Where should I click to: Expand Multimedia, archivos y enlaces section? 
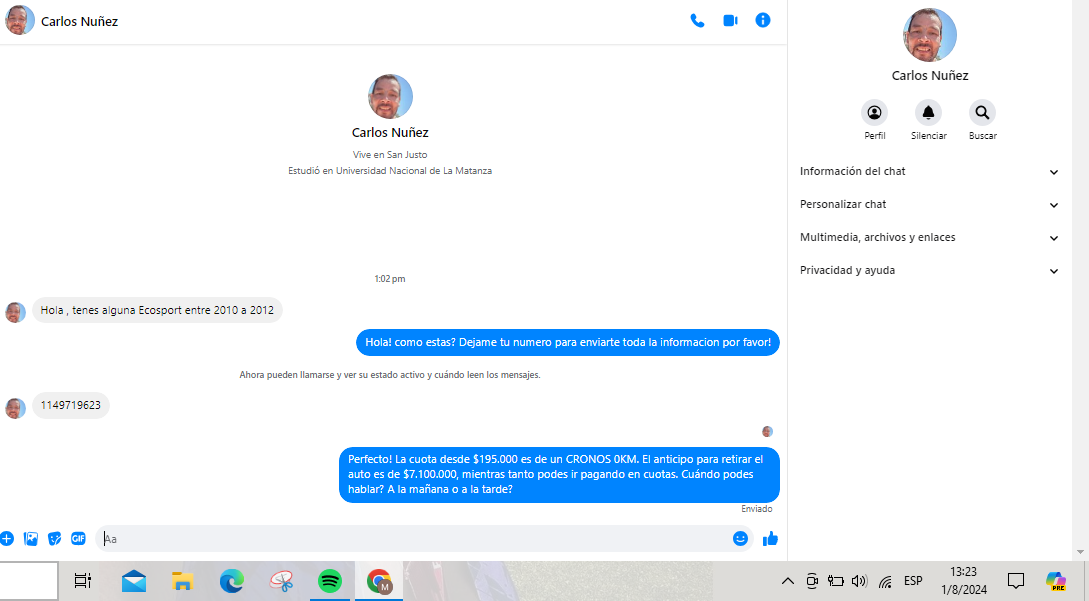pos(928,238)
